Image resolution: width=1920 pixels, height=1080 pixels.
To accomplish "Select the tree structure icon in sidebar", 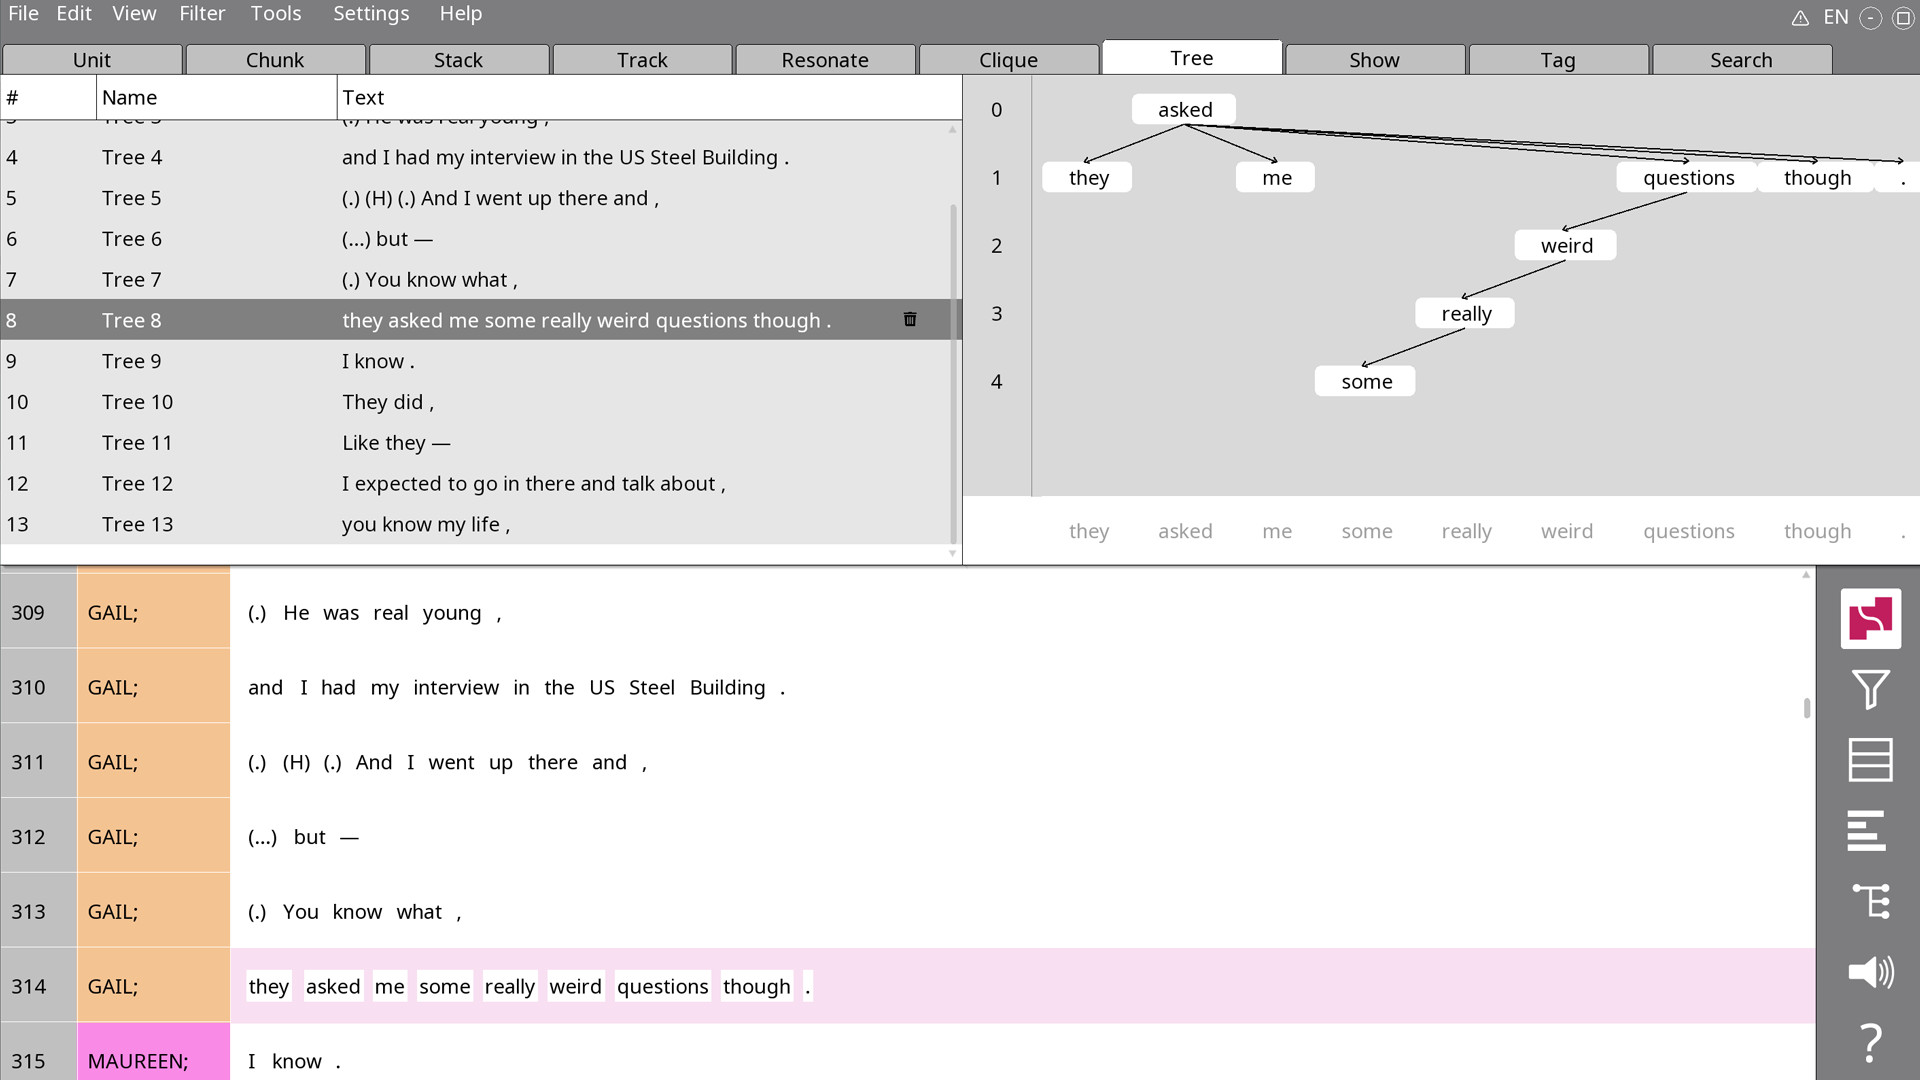I will coord(1872,901).
